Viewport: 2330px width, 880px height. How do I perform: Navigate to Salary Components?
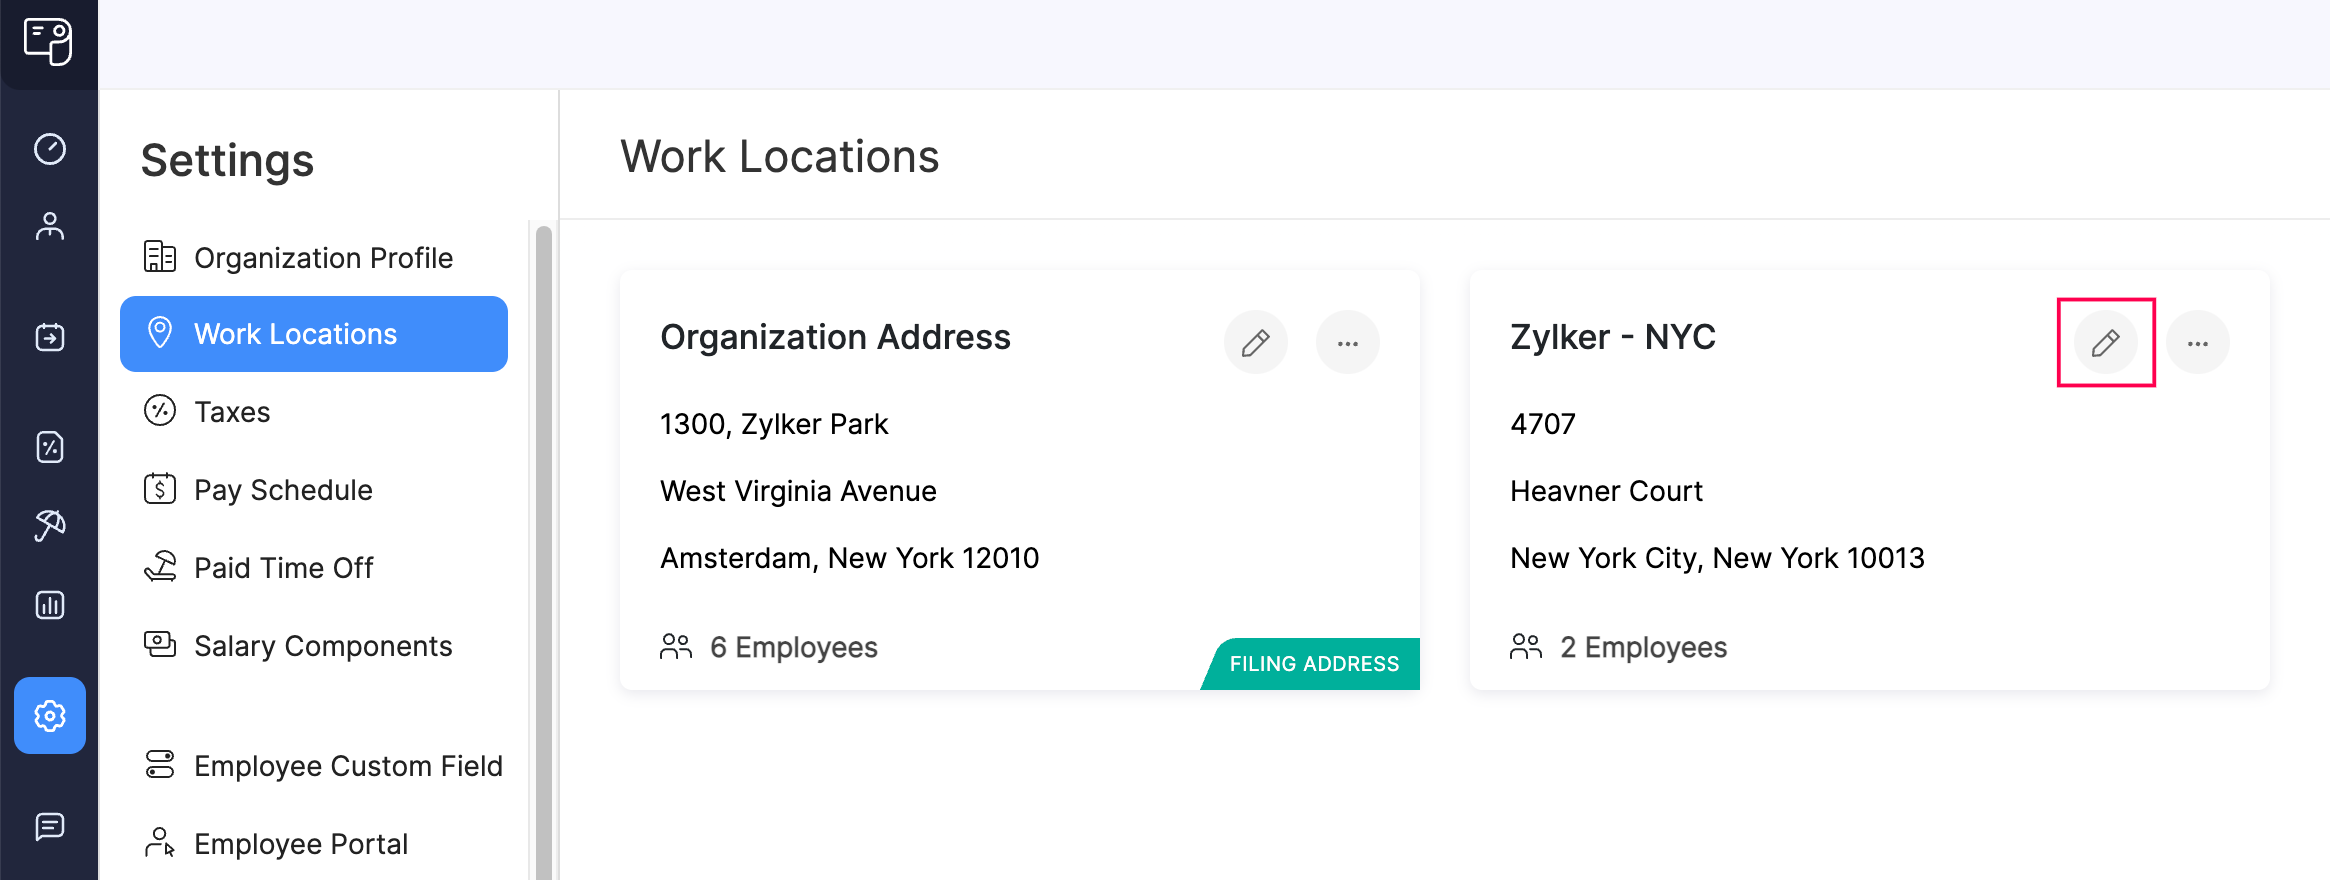[322, 646]
